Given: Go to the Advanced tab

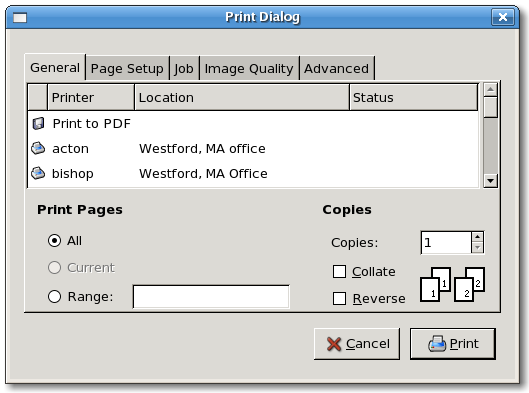Looking at the screenshot, I should coord(337,68).
